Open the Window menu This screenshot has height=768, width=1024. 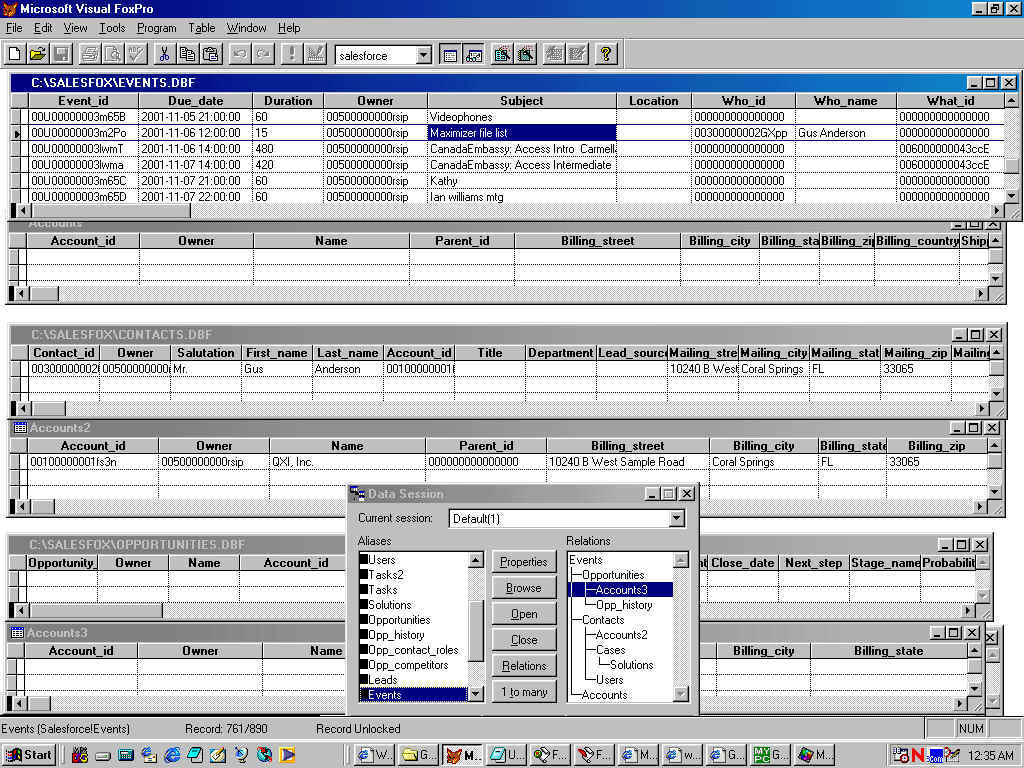pos(246,28)
